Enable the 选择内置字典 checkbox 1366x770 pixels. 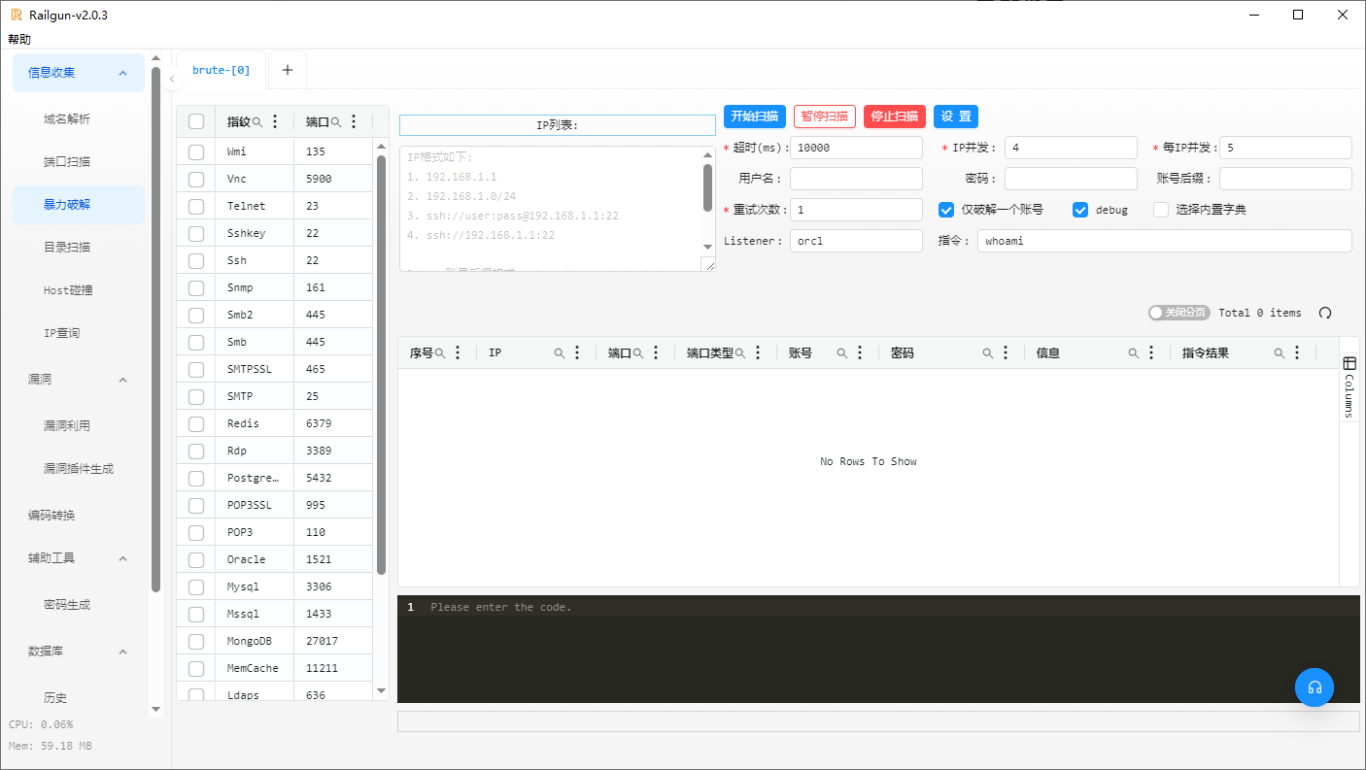pyautogui.click(x=1160, y=210)
